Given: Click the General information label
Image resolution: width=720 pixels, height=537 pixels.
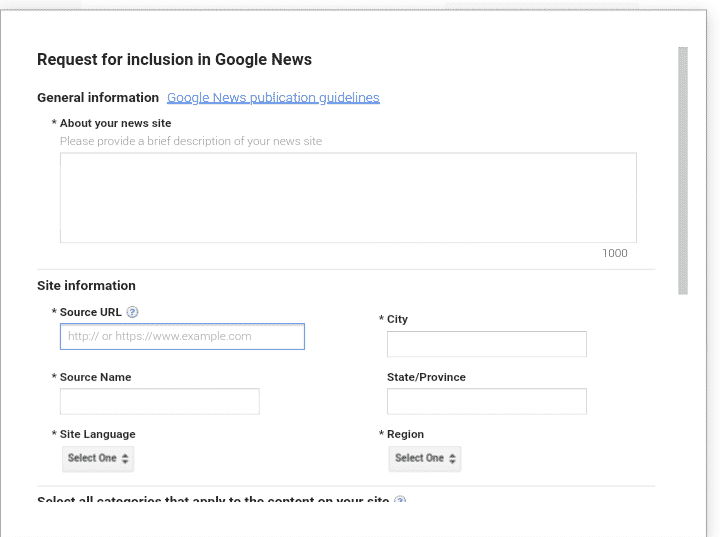Looking at the screenshot, I should [98, 97].
